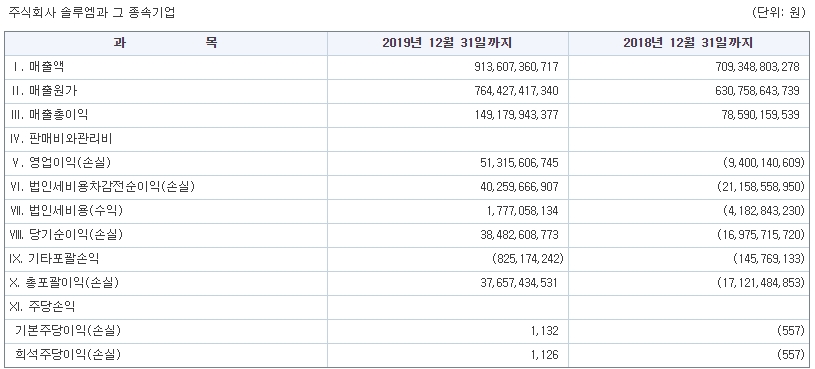Select value (16,975,715,720)

click(x=761, y=235)
